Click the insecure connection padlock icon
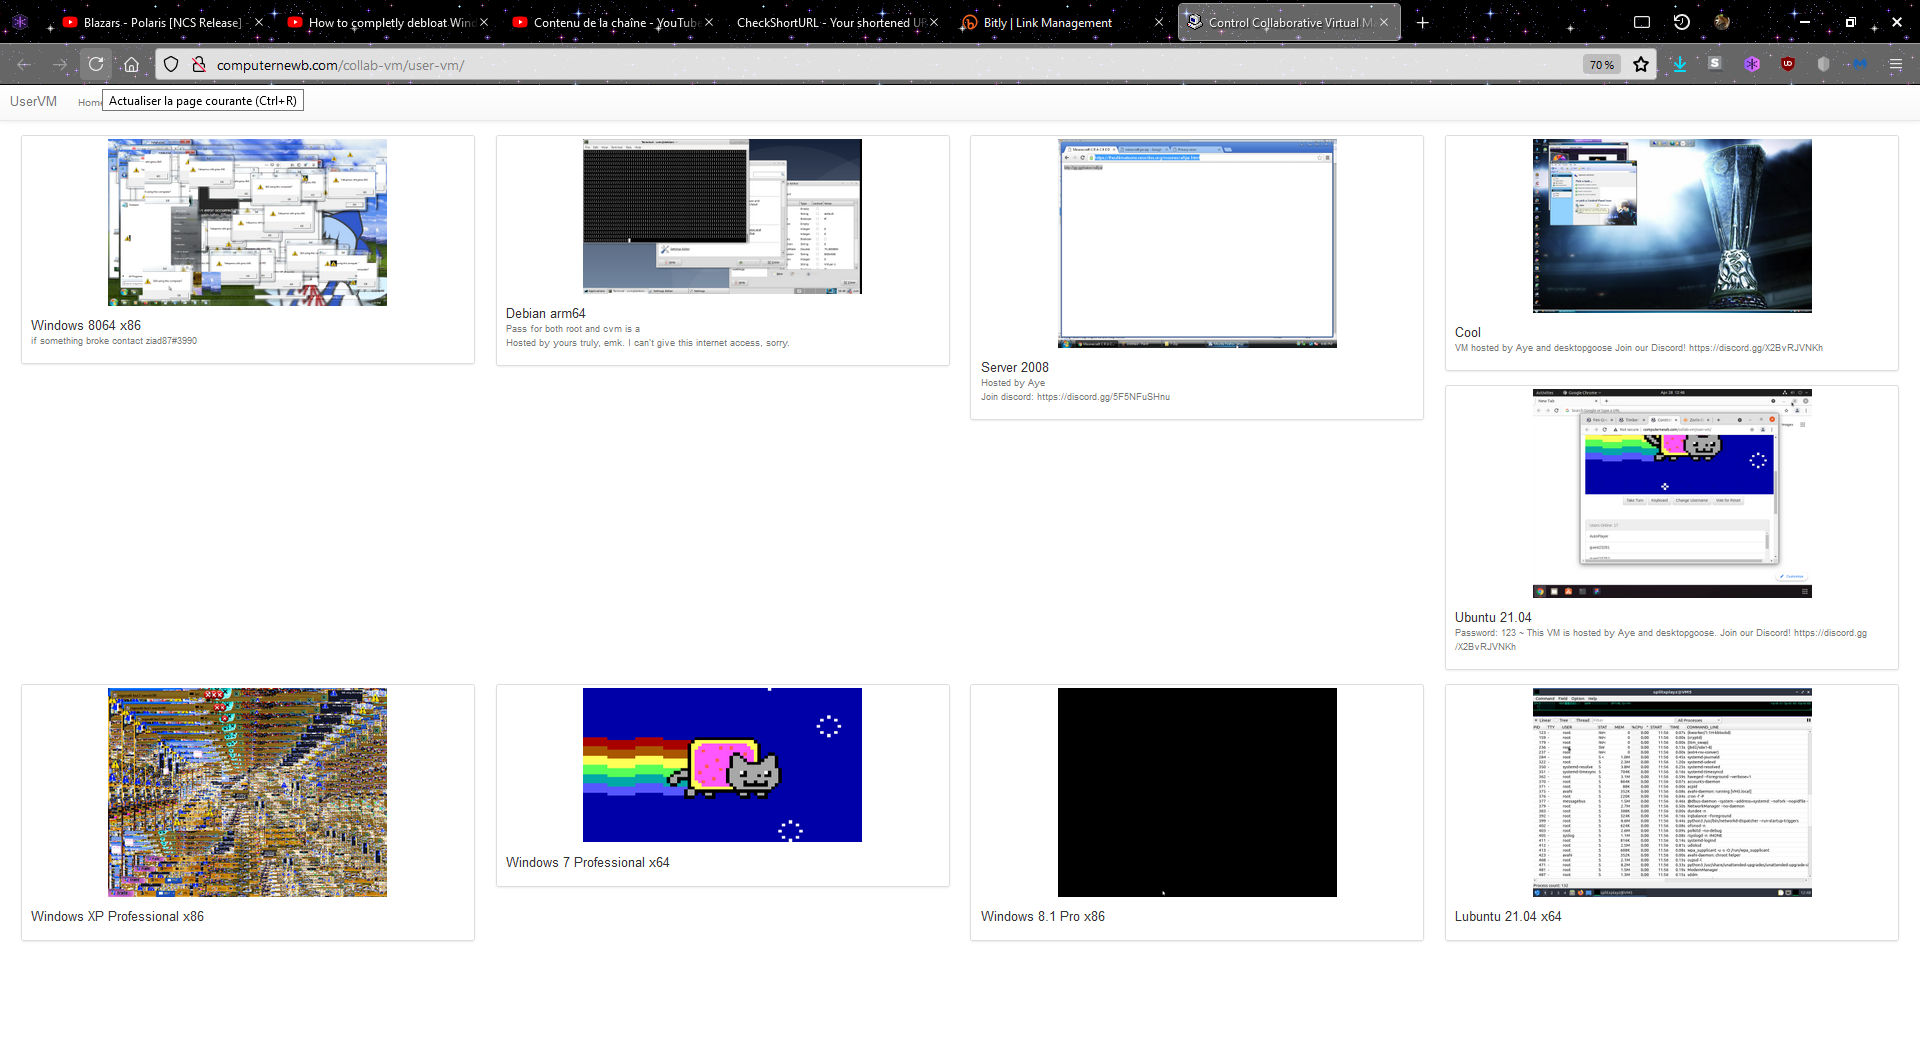1920x1040 pixels. pos(199,65)
